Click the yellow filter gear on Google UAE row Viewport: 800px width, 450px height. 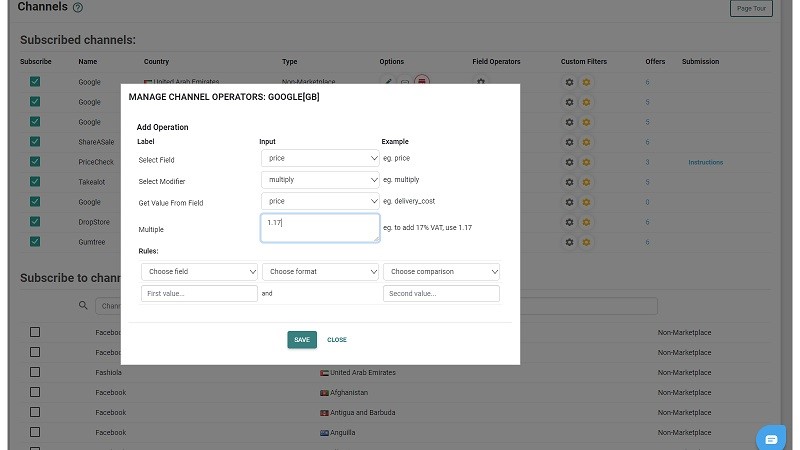[x=586, y=82]
